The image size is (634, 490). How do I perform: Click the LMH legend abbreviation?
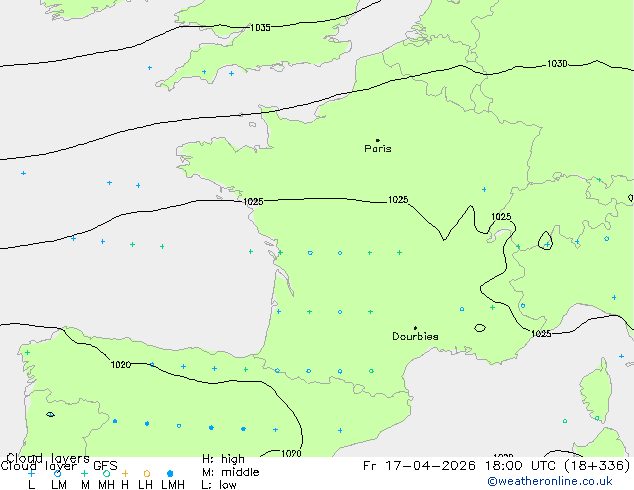pos(173,485)
